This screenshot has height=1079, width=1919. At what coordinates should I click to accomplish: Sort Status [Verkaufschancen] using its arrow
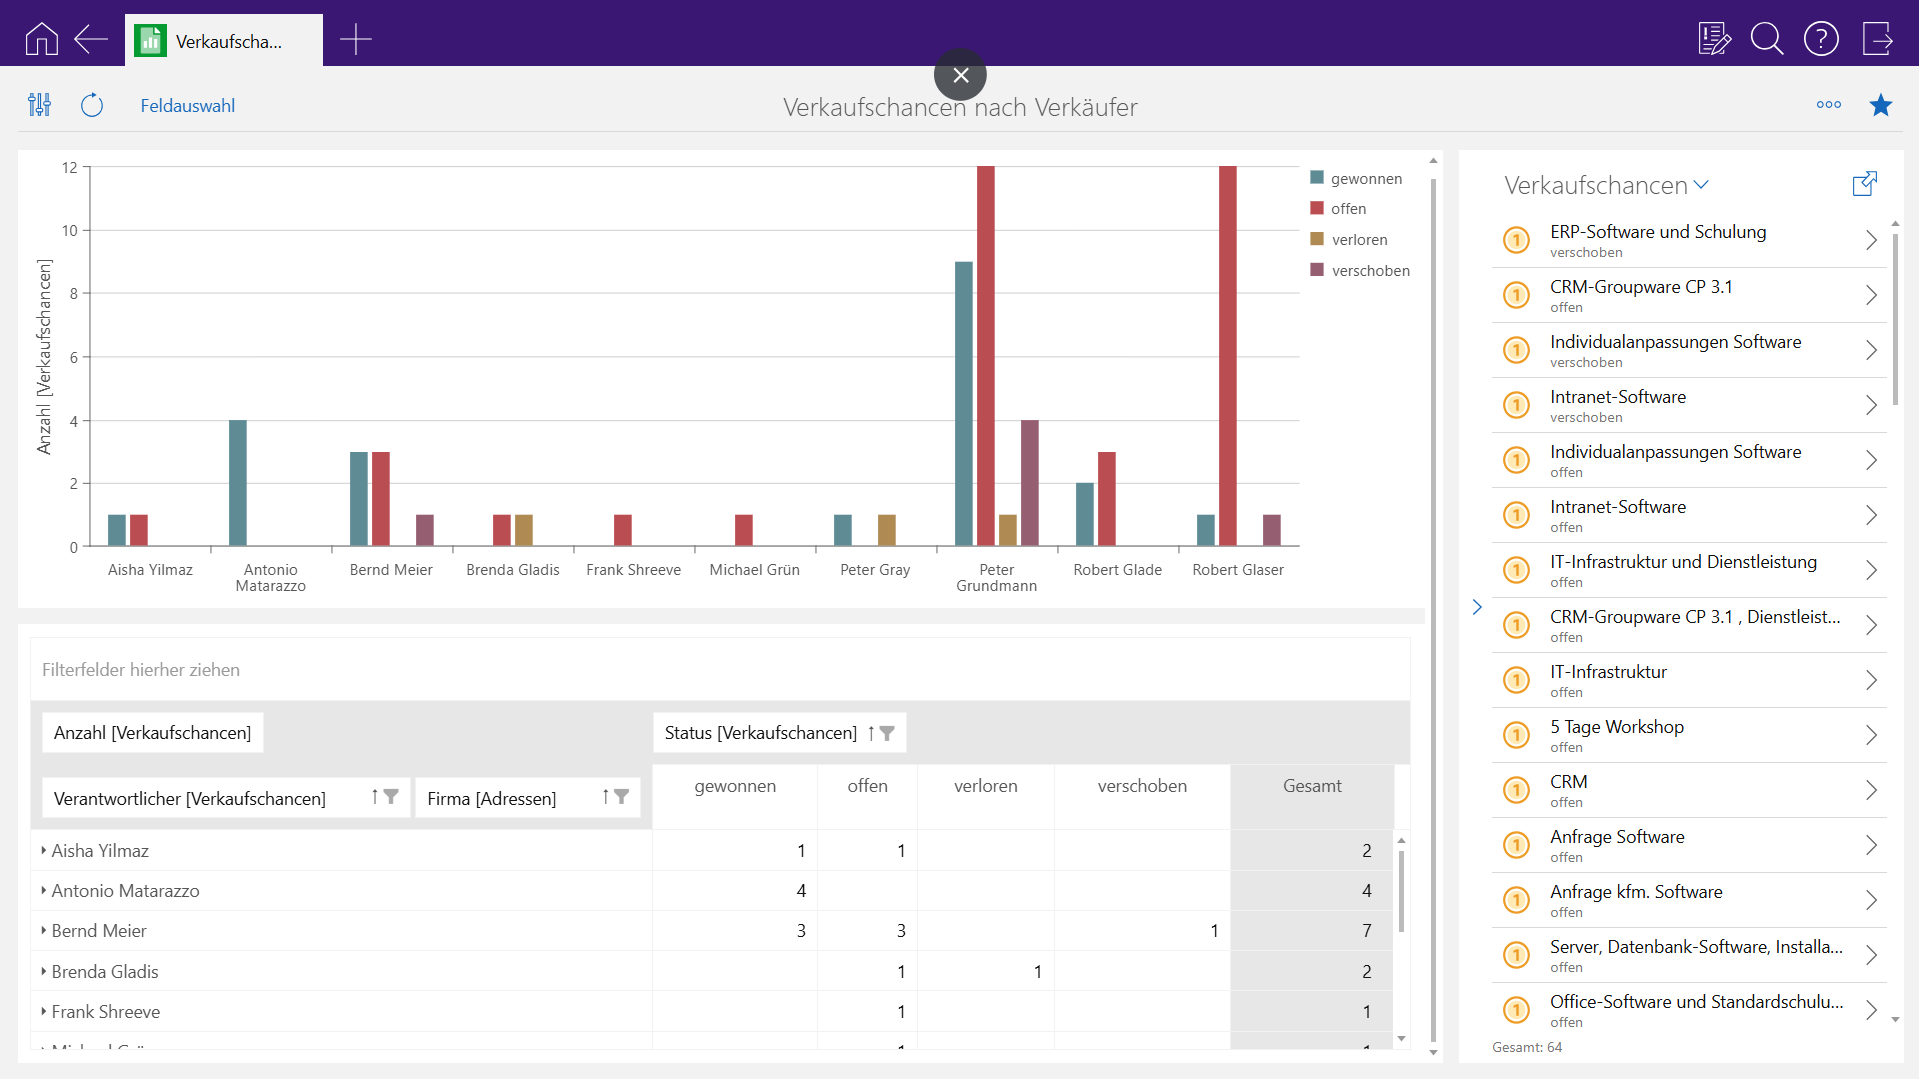871,733
